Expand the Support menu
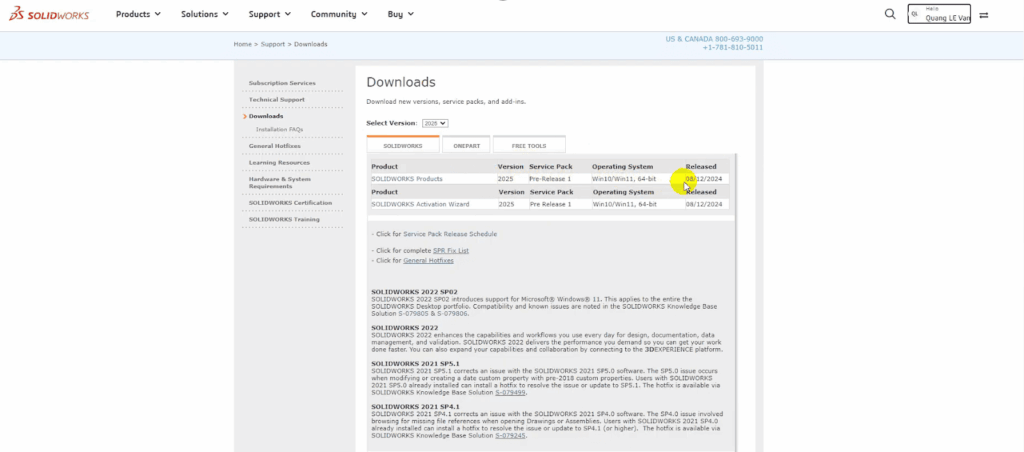This screenshot has height=452, width=1024. click(270, 14)
